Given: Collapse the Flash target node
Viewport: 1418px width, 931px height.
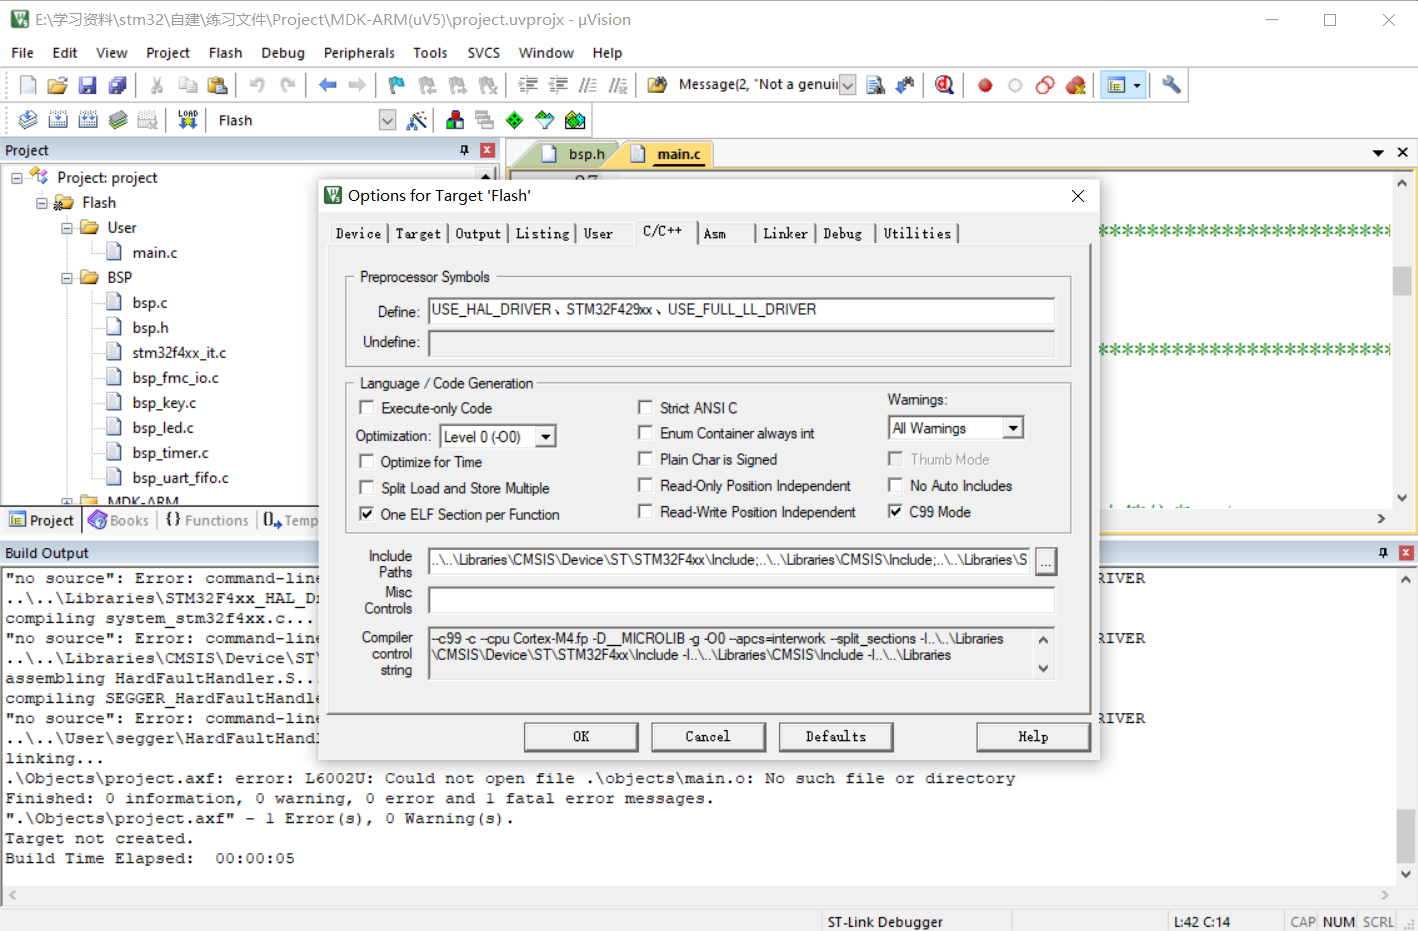Looking at the screenshot, I should pos(42,203).
